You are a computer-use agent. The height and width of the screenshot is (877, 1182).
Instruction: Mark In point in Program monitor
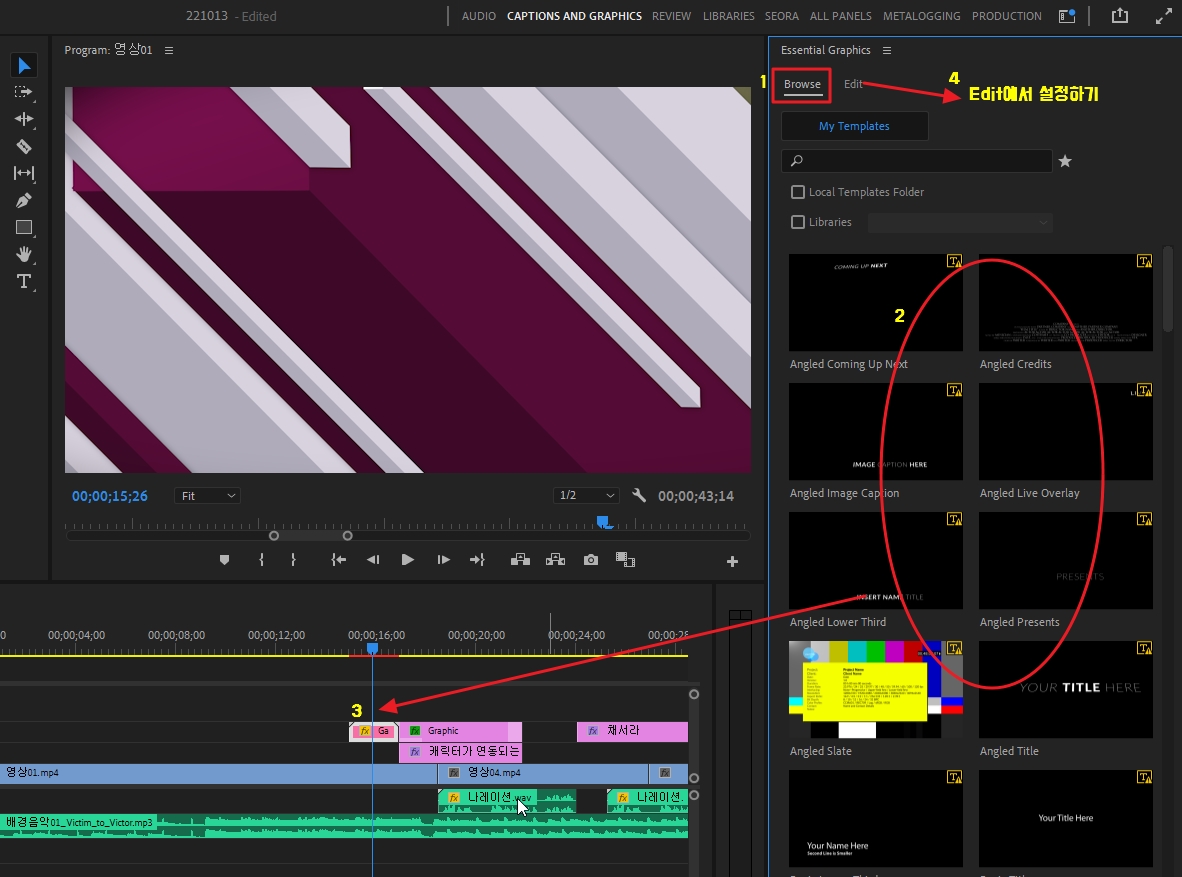coord(262,560)
